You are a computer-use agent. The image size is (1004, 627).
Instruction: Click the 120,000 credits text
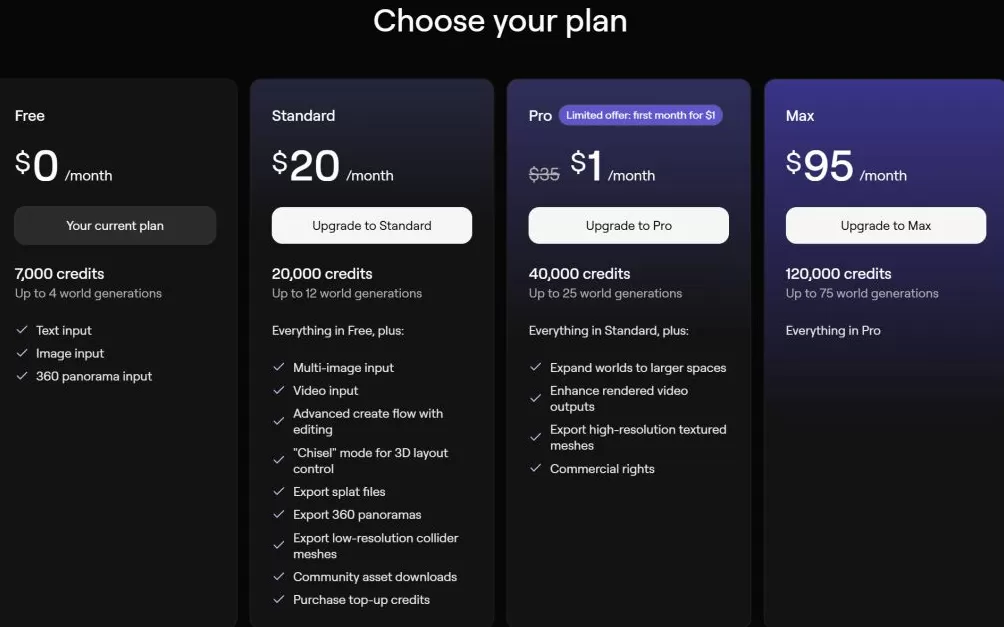pos(838,274)
